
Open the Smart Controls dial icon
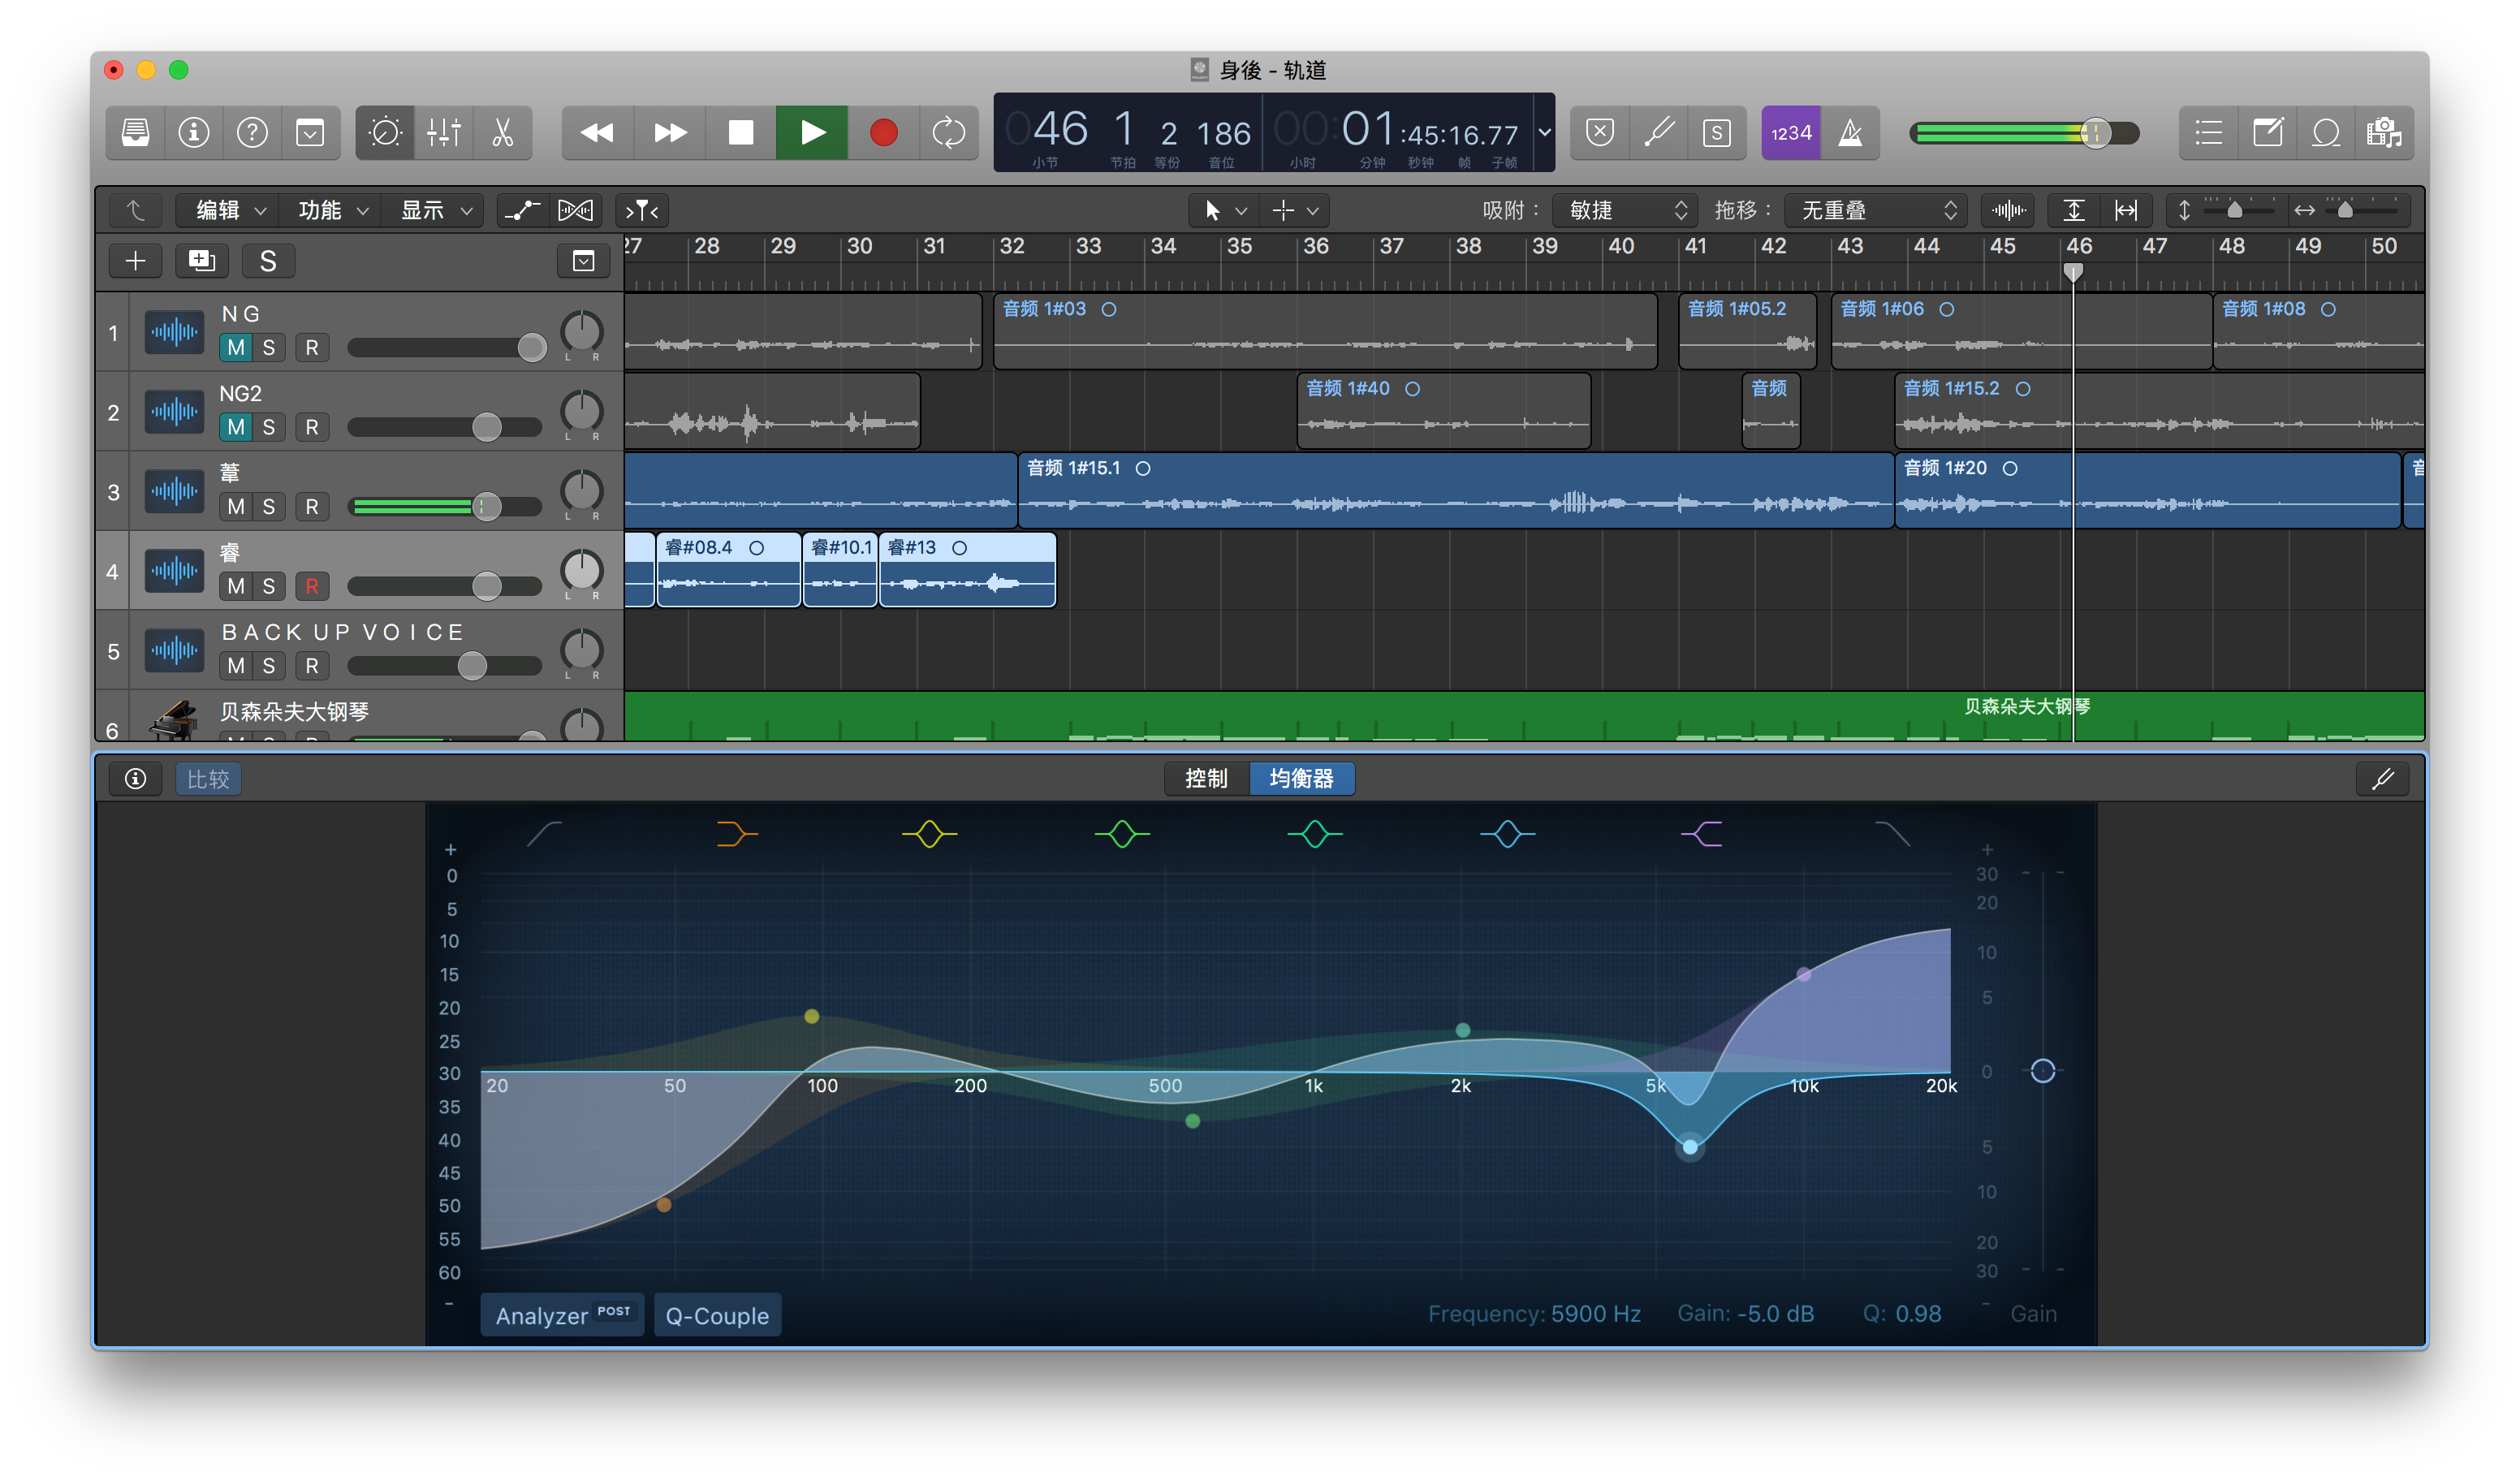pos(385,133)
